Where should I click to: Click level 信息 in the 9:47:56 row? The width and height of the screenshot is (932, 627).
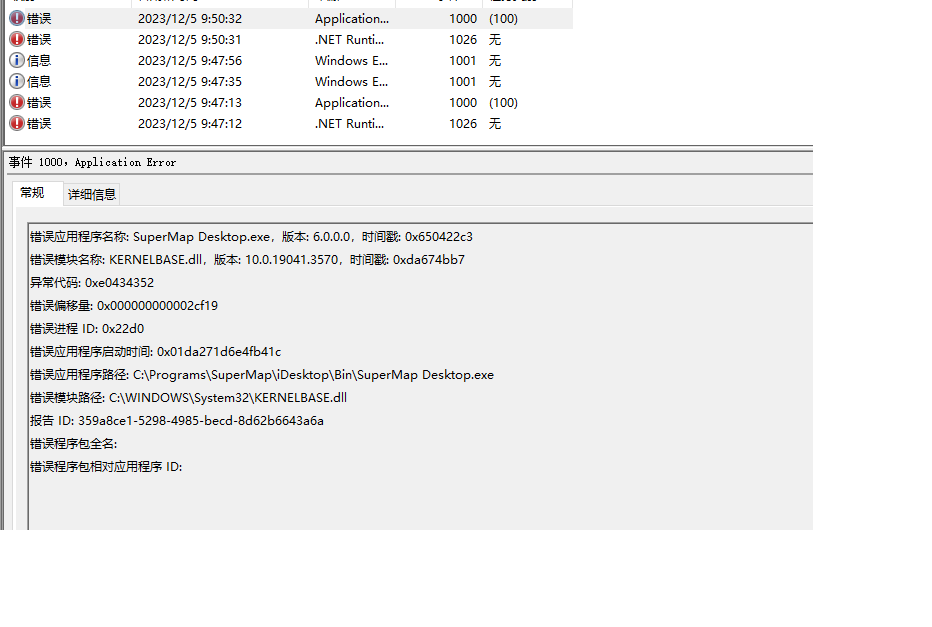pyautogui.click(x=39, y=61)
